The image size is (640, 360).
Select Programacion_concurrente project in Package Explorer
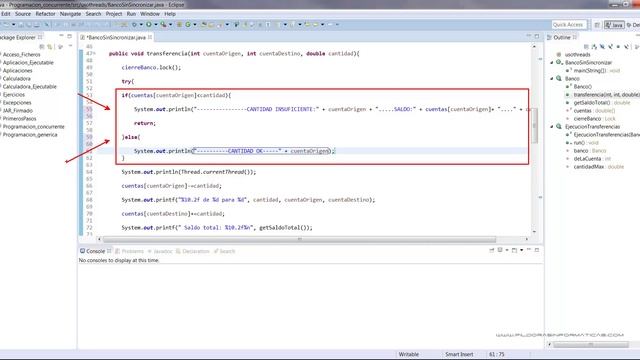click(x=33, y=127)
